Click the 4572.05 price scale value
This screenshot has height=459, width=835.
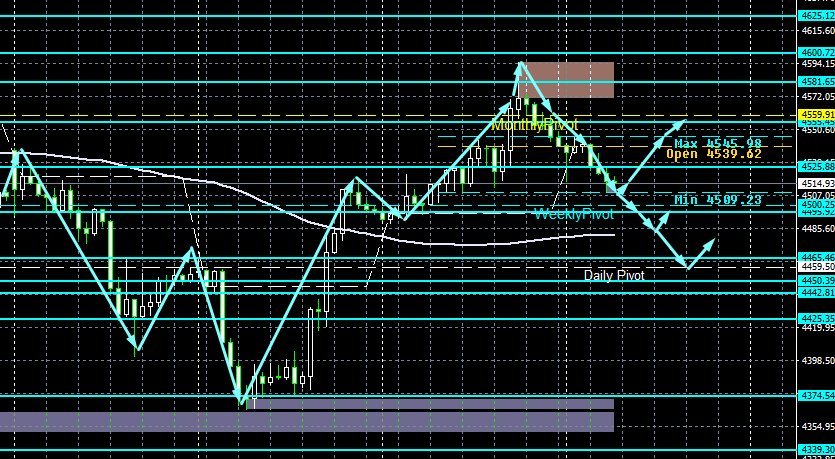pos(817,96)
